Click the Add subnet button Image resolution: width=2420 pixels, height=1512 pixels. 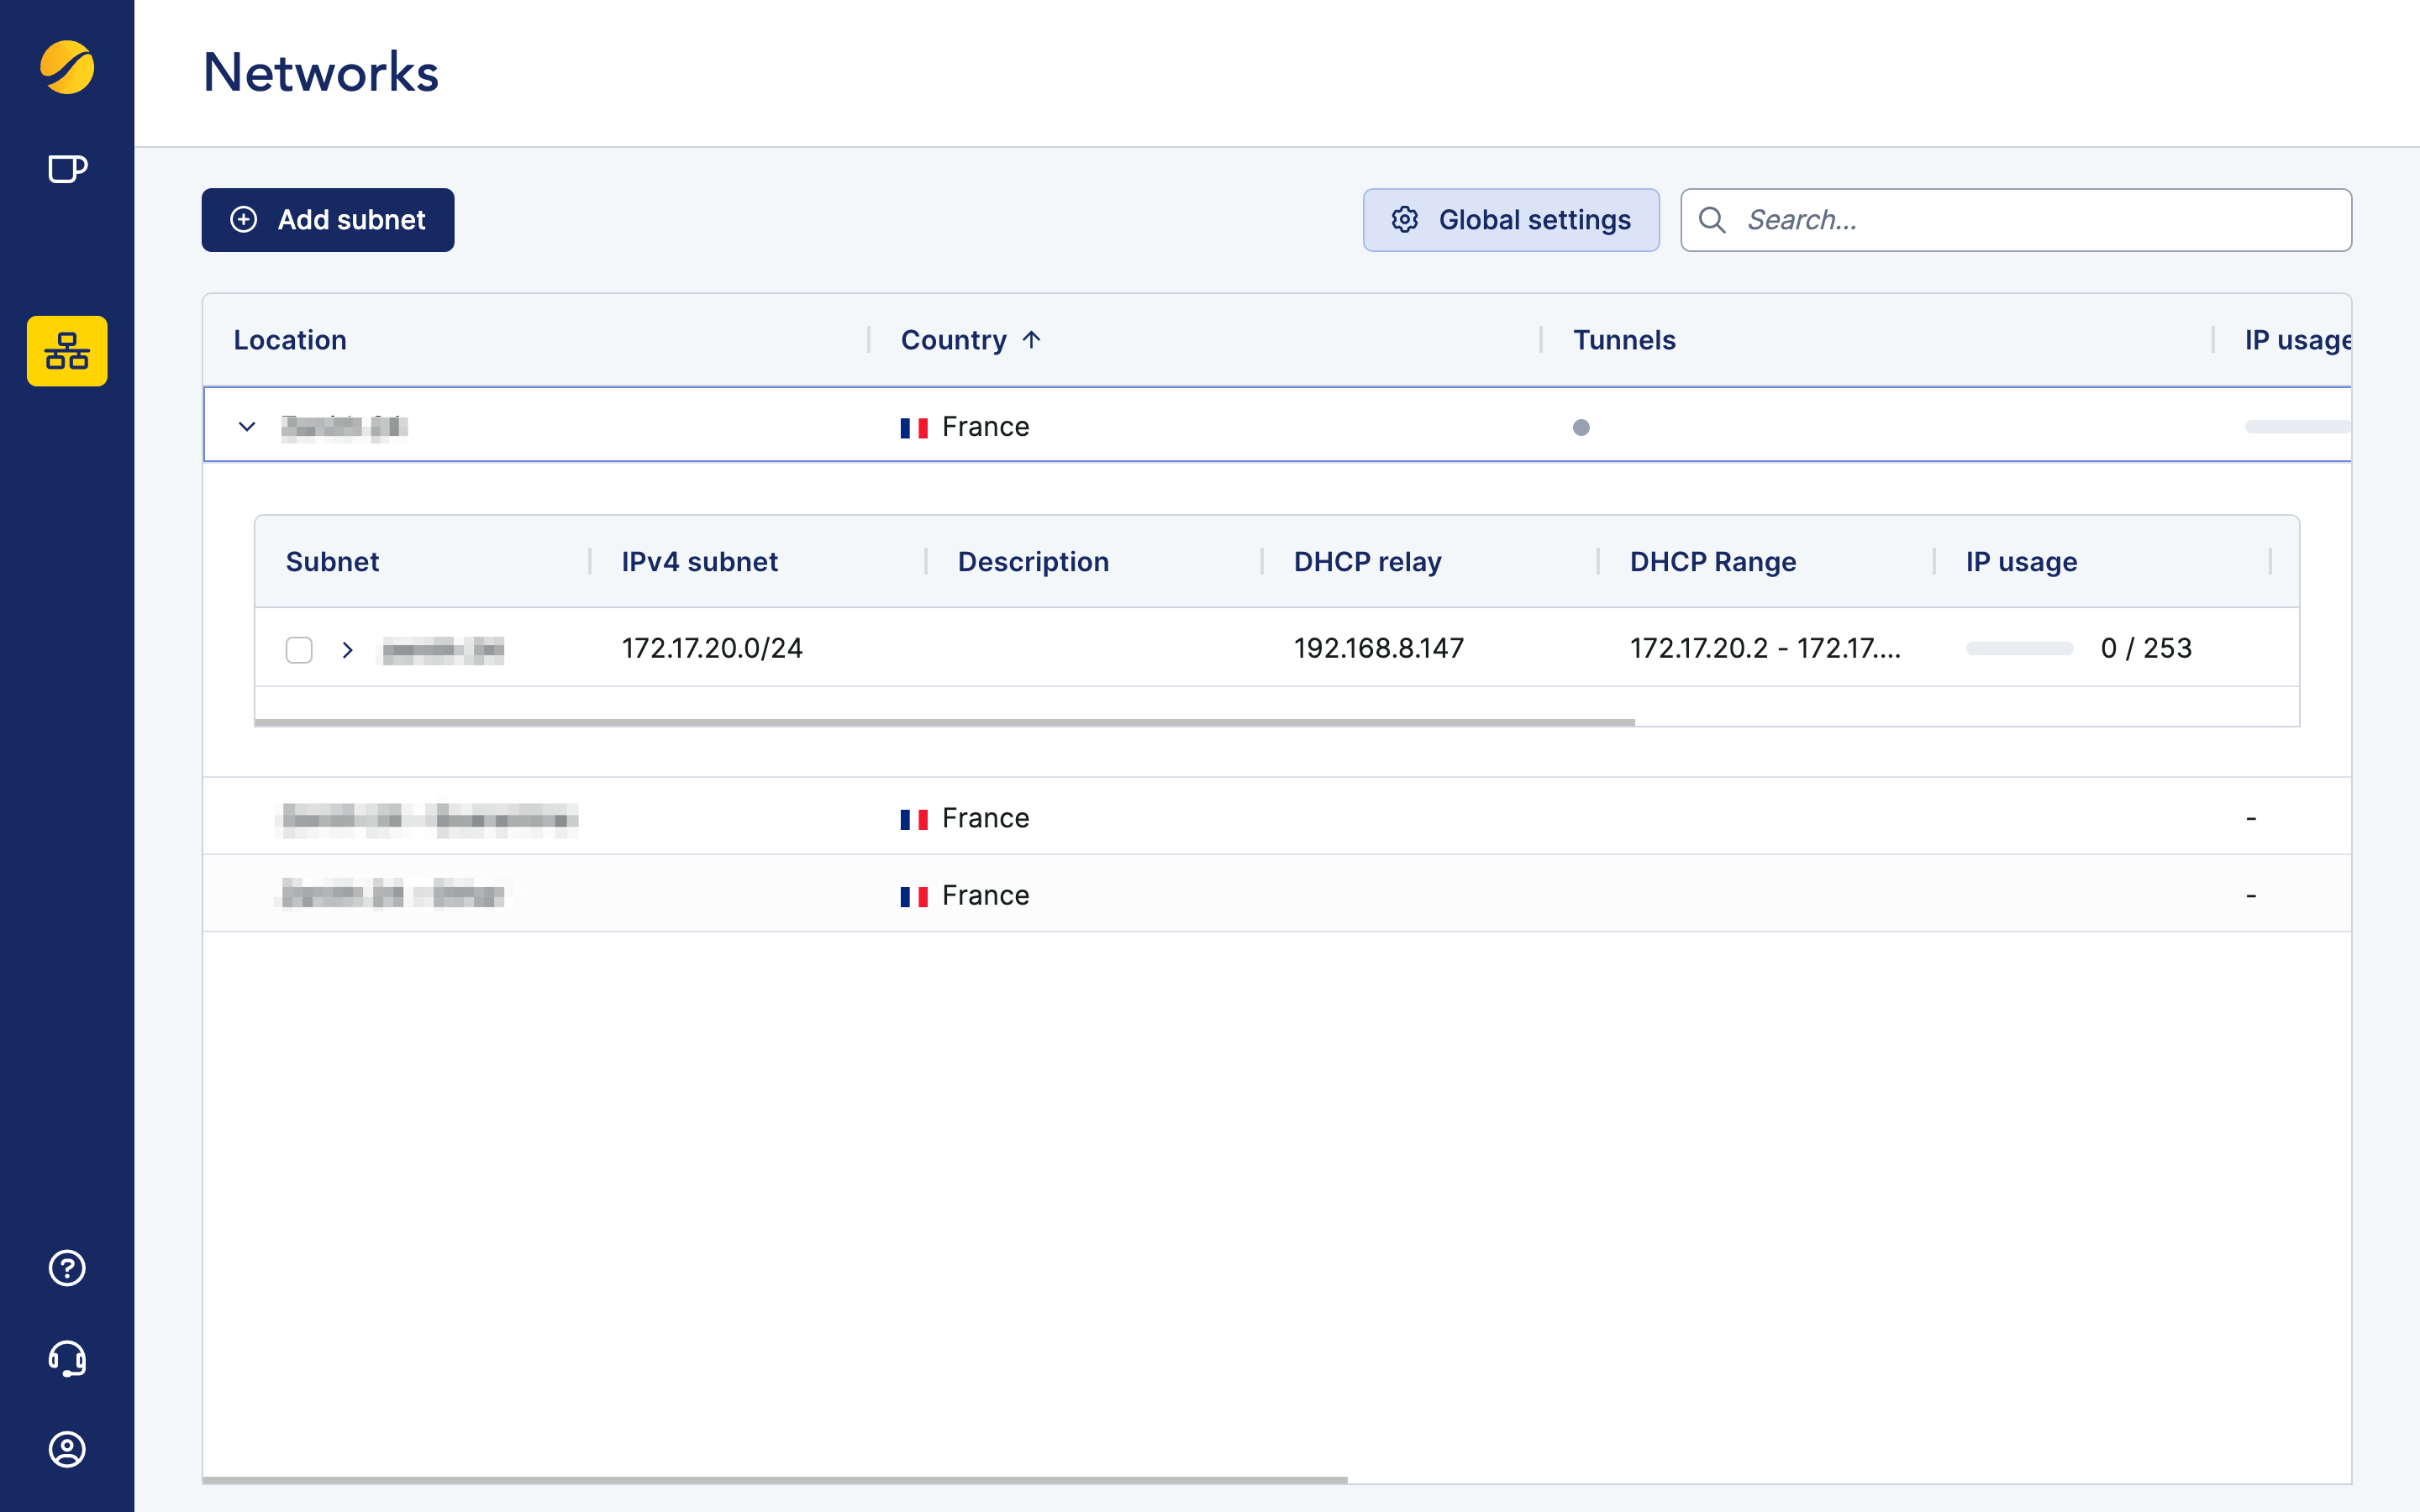pos(328,220)
